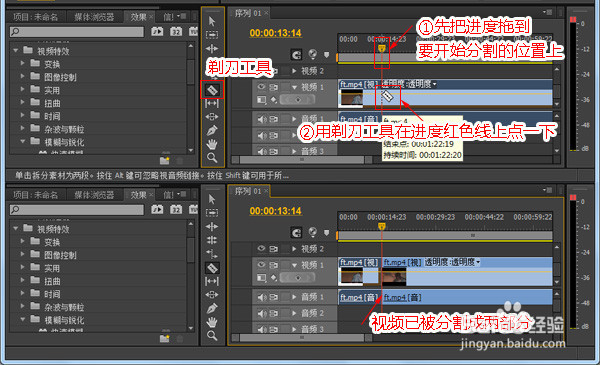Mute the 音频 1 speaker in the lower timeline
The height and width of the screenshot is (365, 600).
[x=262, y=297]
